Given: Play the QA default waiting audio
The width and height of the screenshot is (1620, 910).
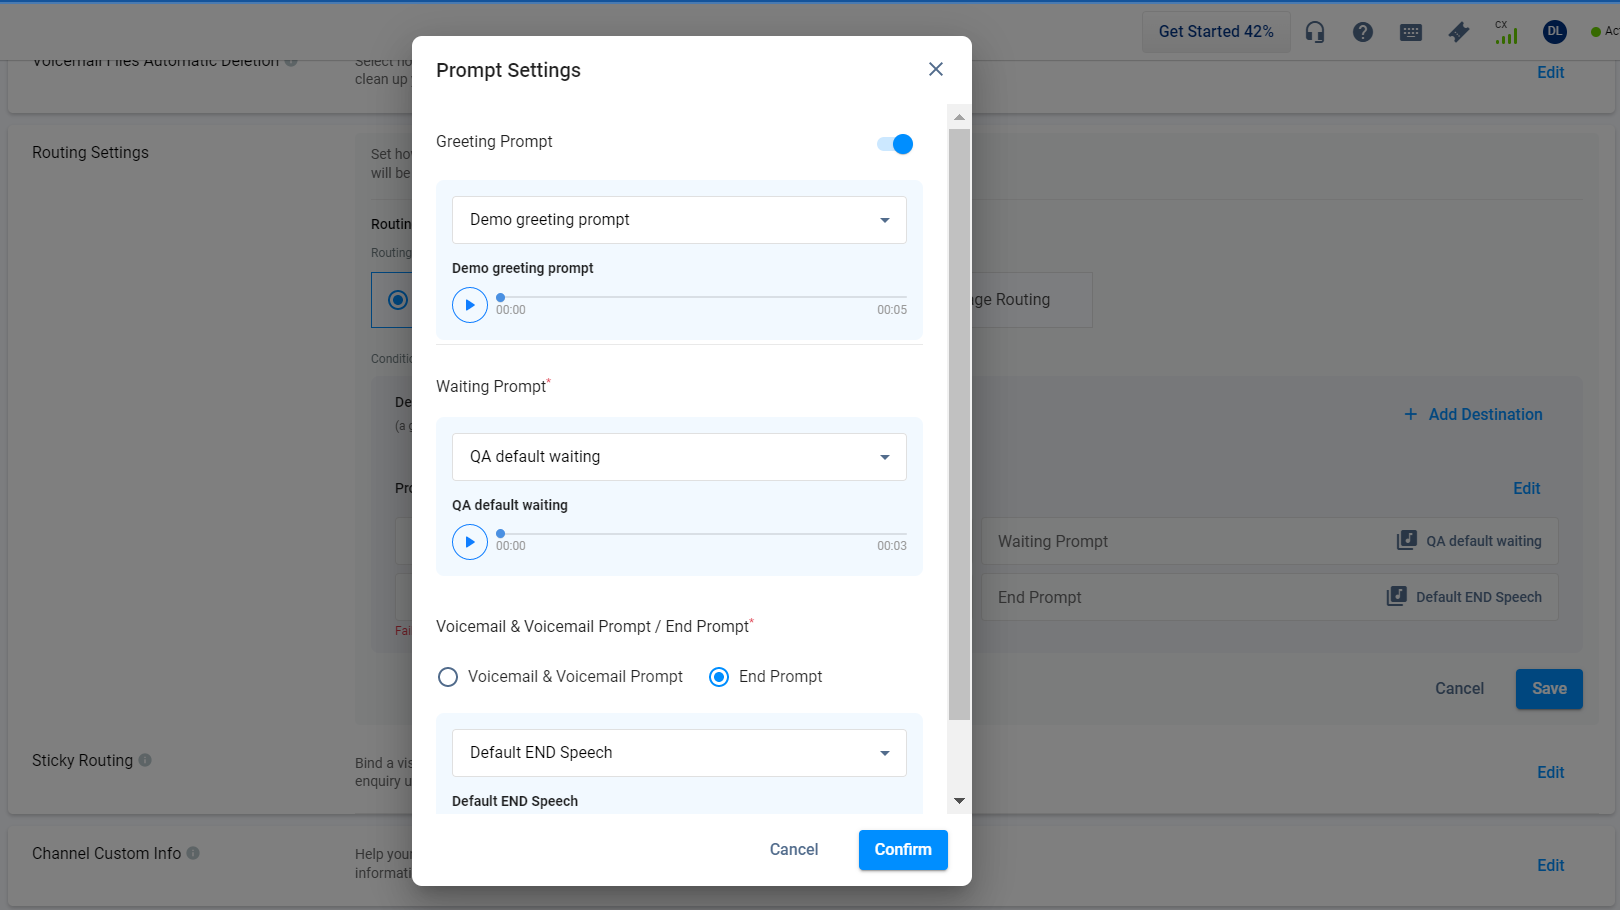Looking at the screenshot, I should 470,542.
